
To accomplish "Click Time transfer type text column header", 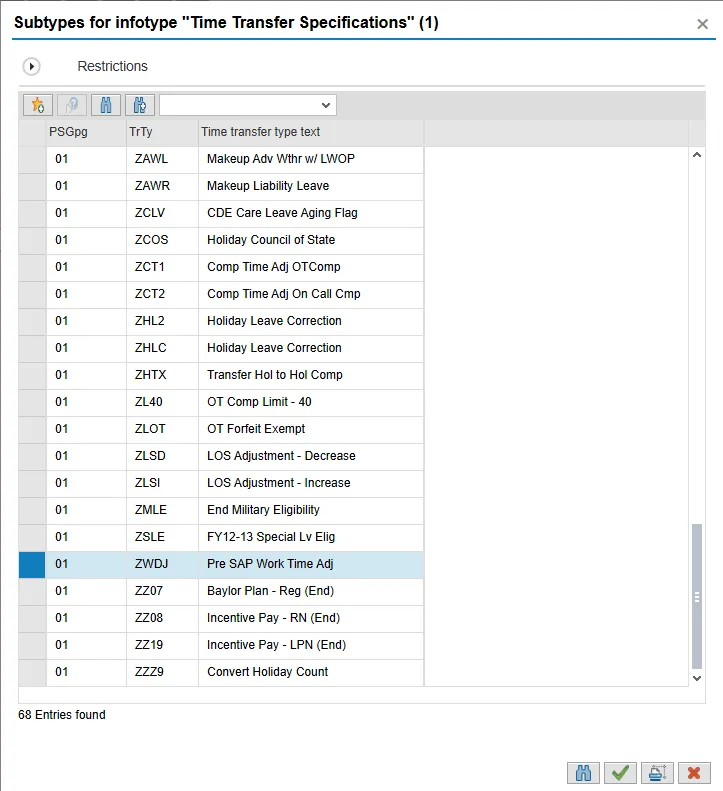I will point(310,132).
